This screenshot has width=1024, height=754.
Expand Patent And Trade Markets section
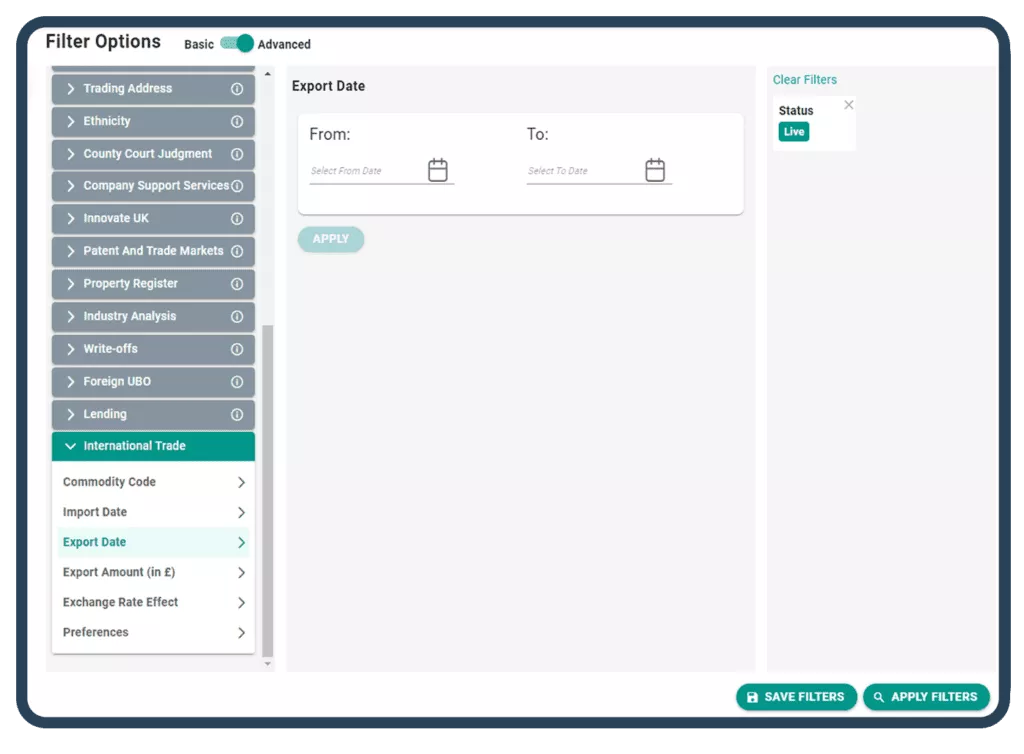click(x=153, y=251)
